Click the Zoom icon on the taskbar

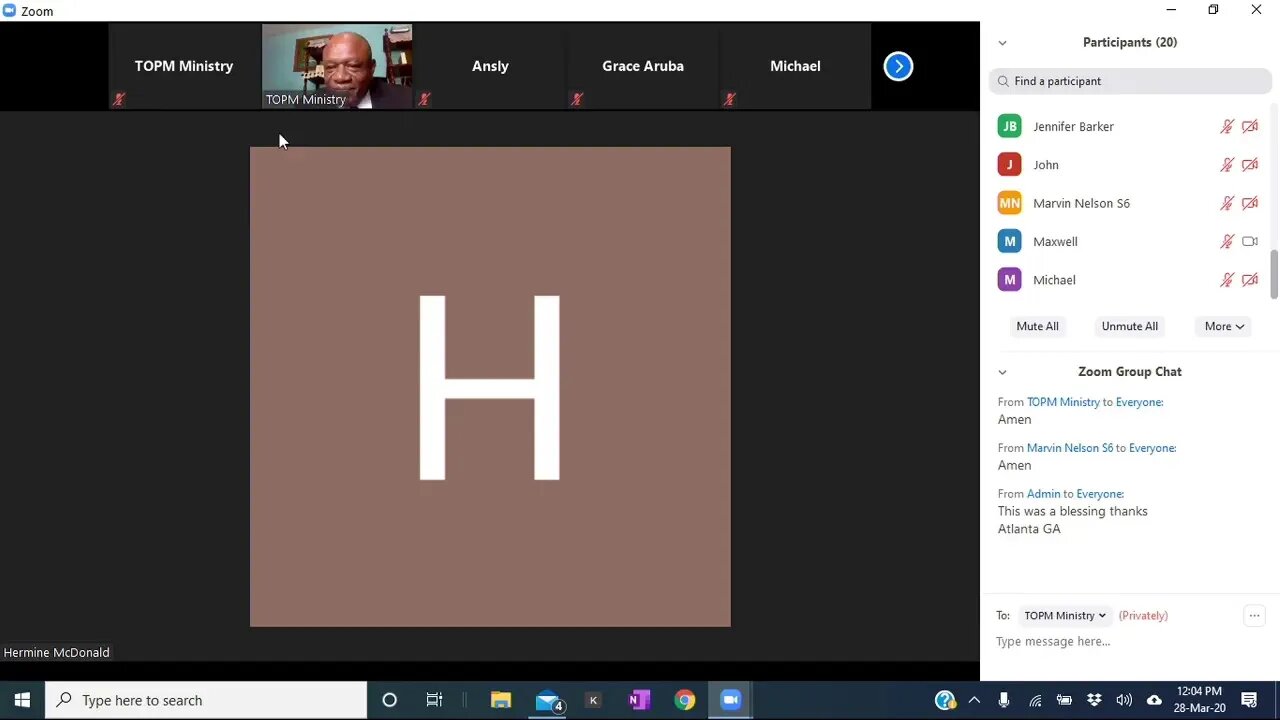[730, 700]
